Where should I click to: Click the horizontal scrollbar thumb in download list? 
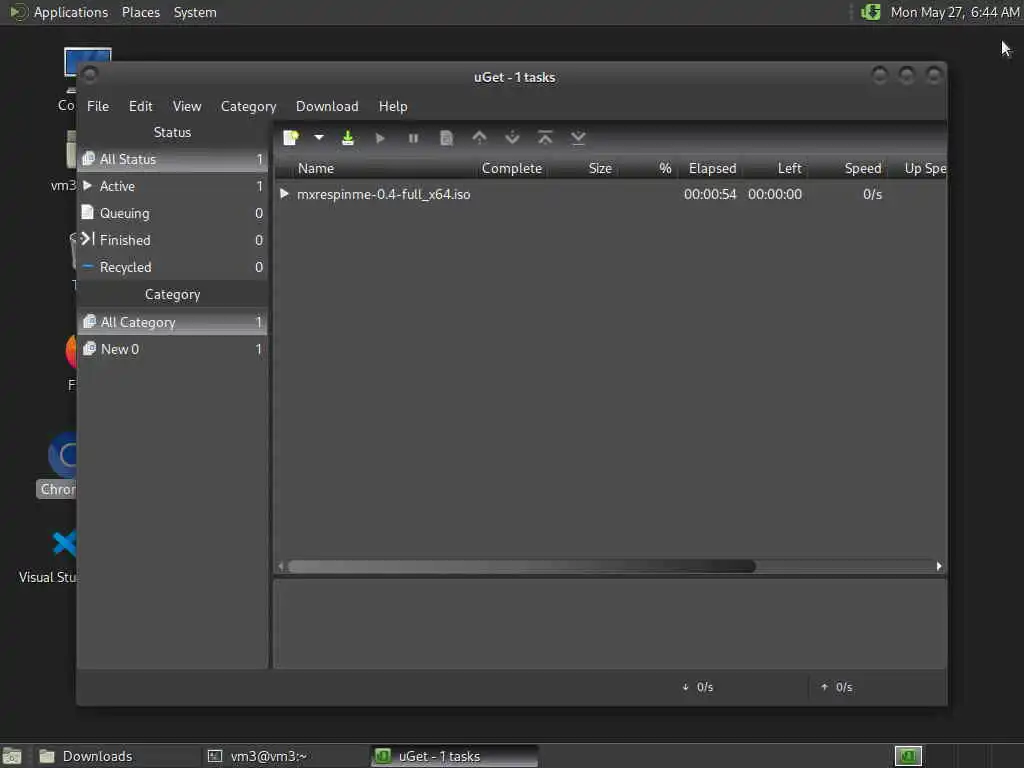coord(521,566)
